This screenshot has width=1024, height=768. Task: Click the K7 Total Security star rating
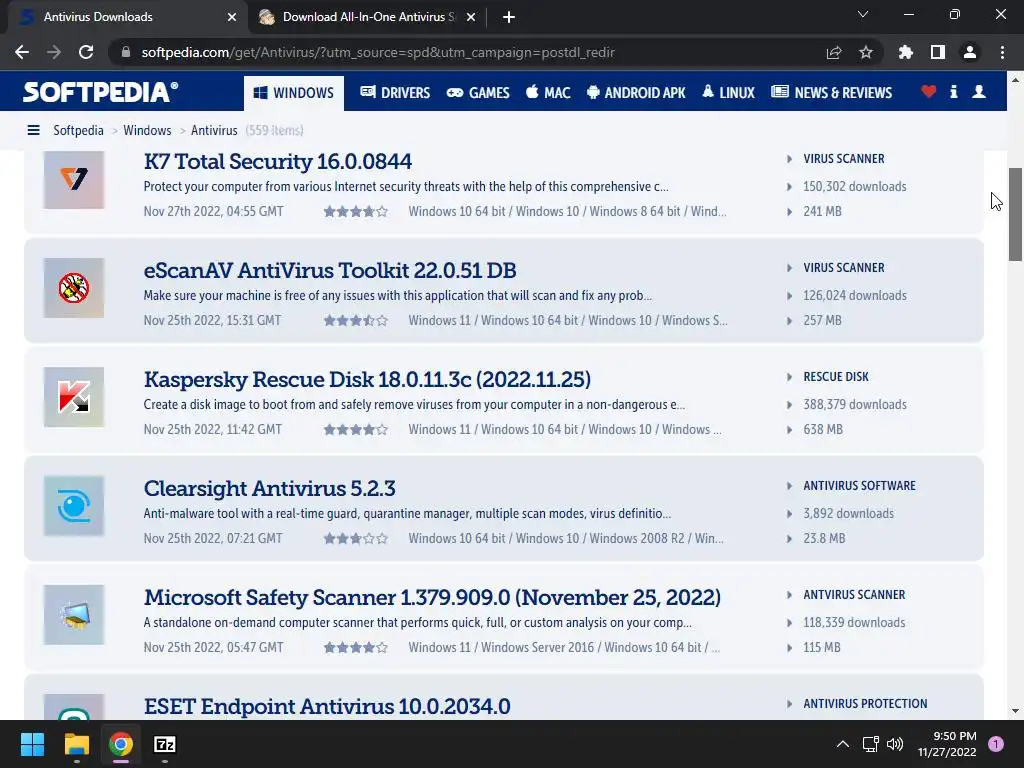click(x=356, y=212)
